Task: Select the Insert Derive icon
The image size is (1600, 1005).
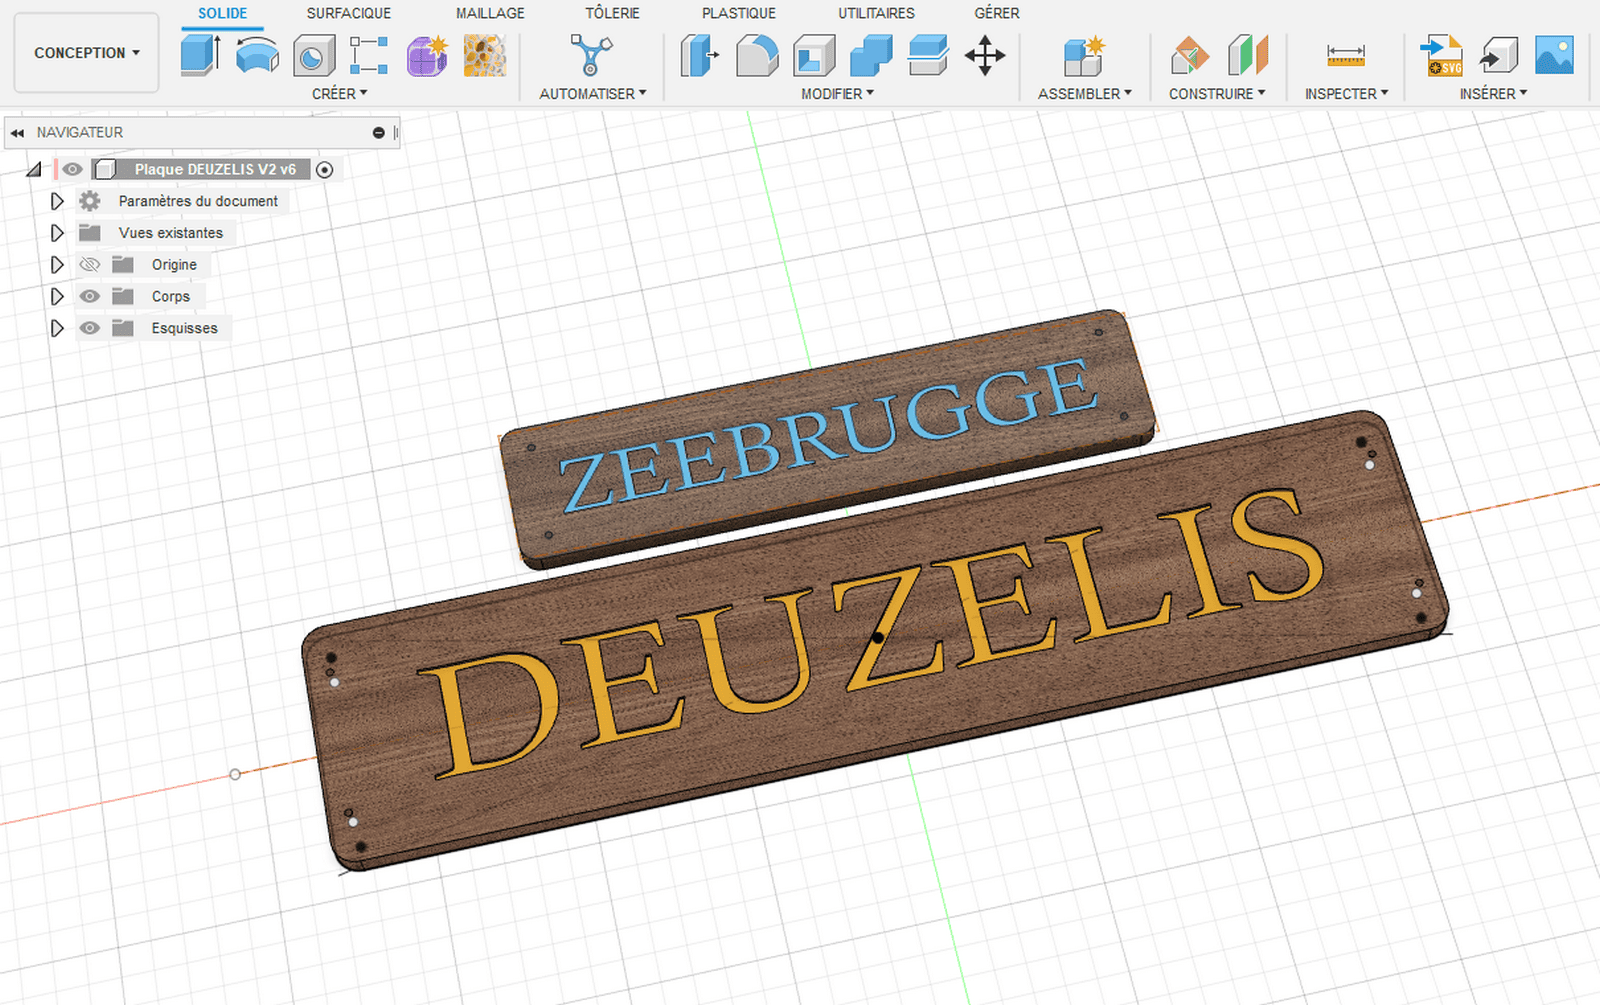Action: click(x=1498, y=56)
